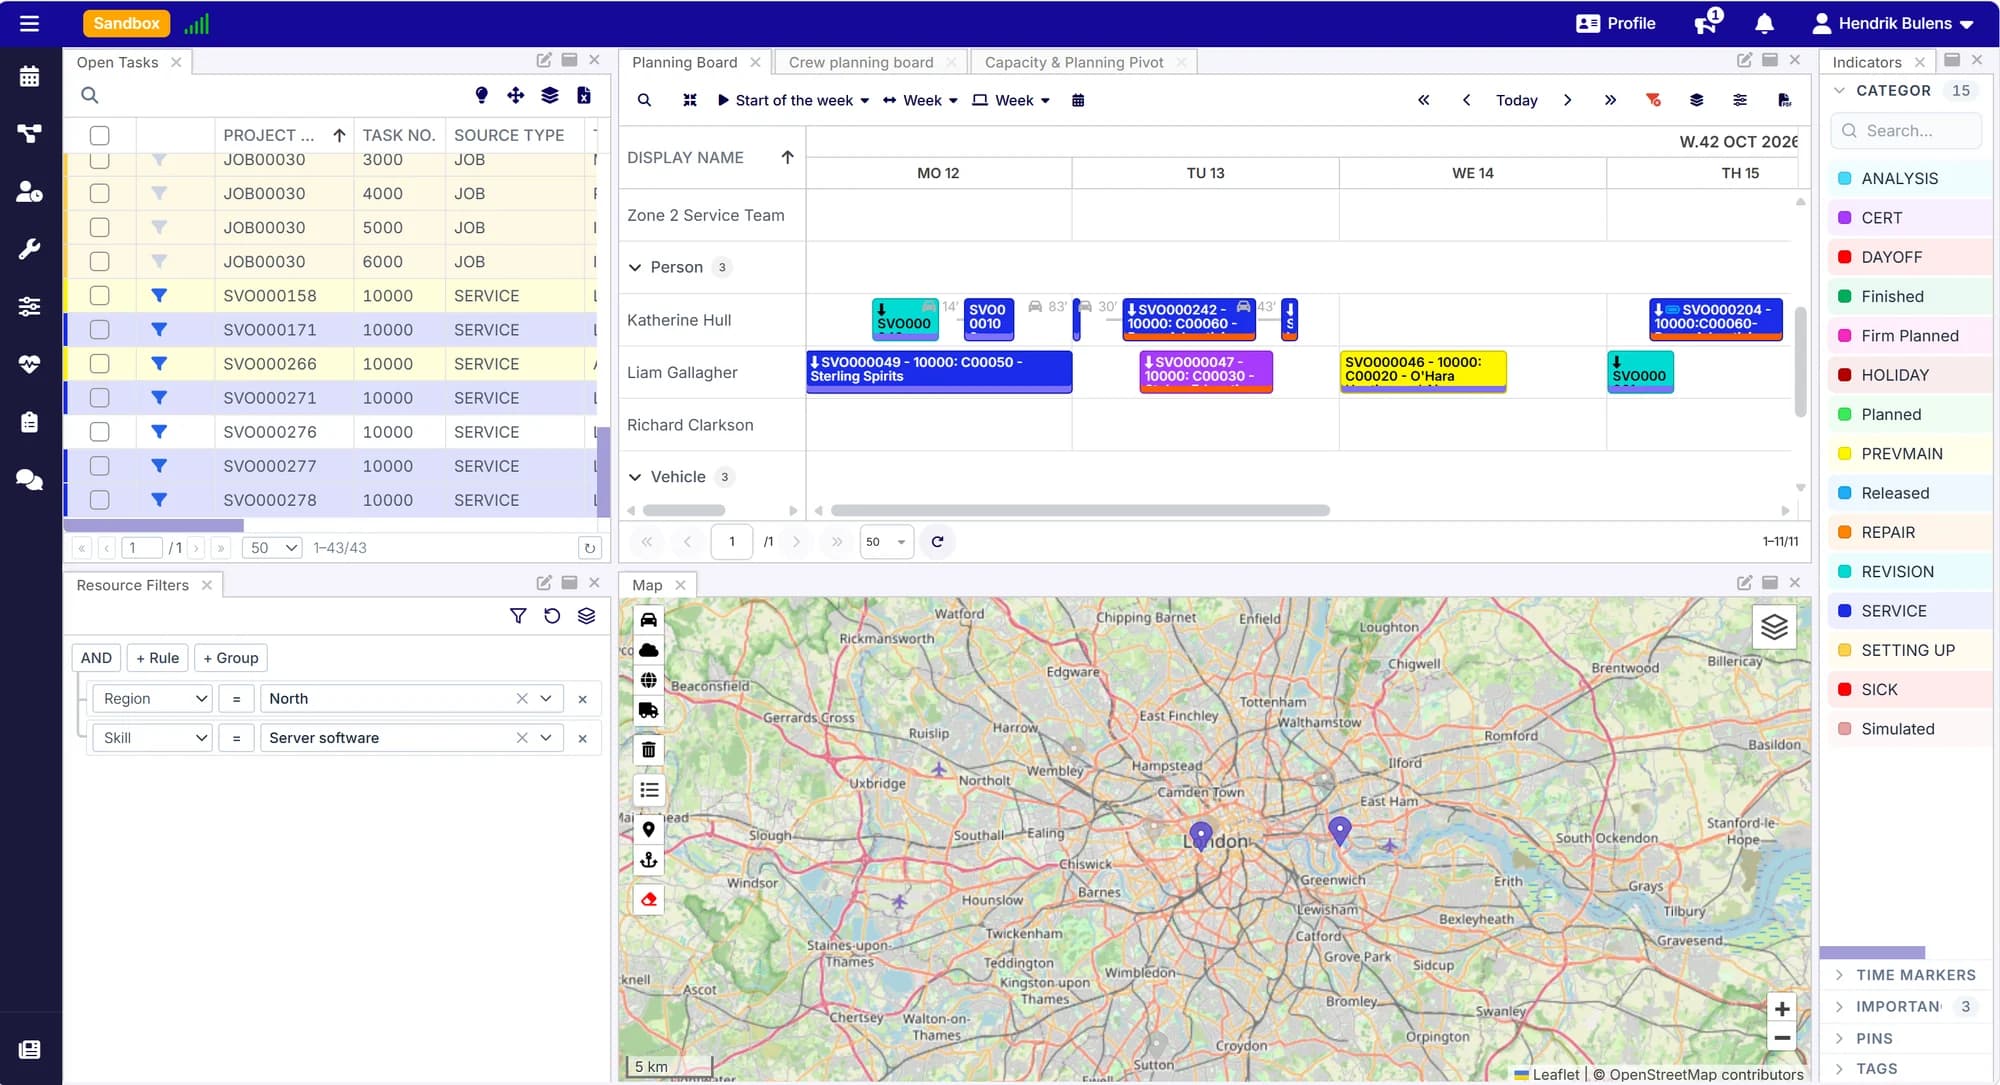Click the move arrows icon in Open Tasks

[516, 95]
